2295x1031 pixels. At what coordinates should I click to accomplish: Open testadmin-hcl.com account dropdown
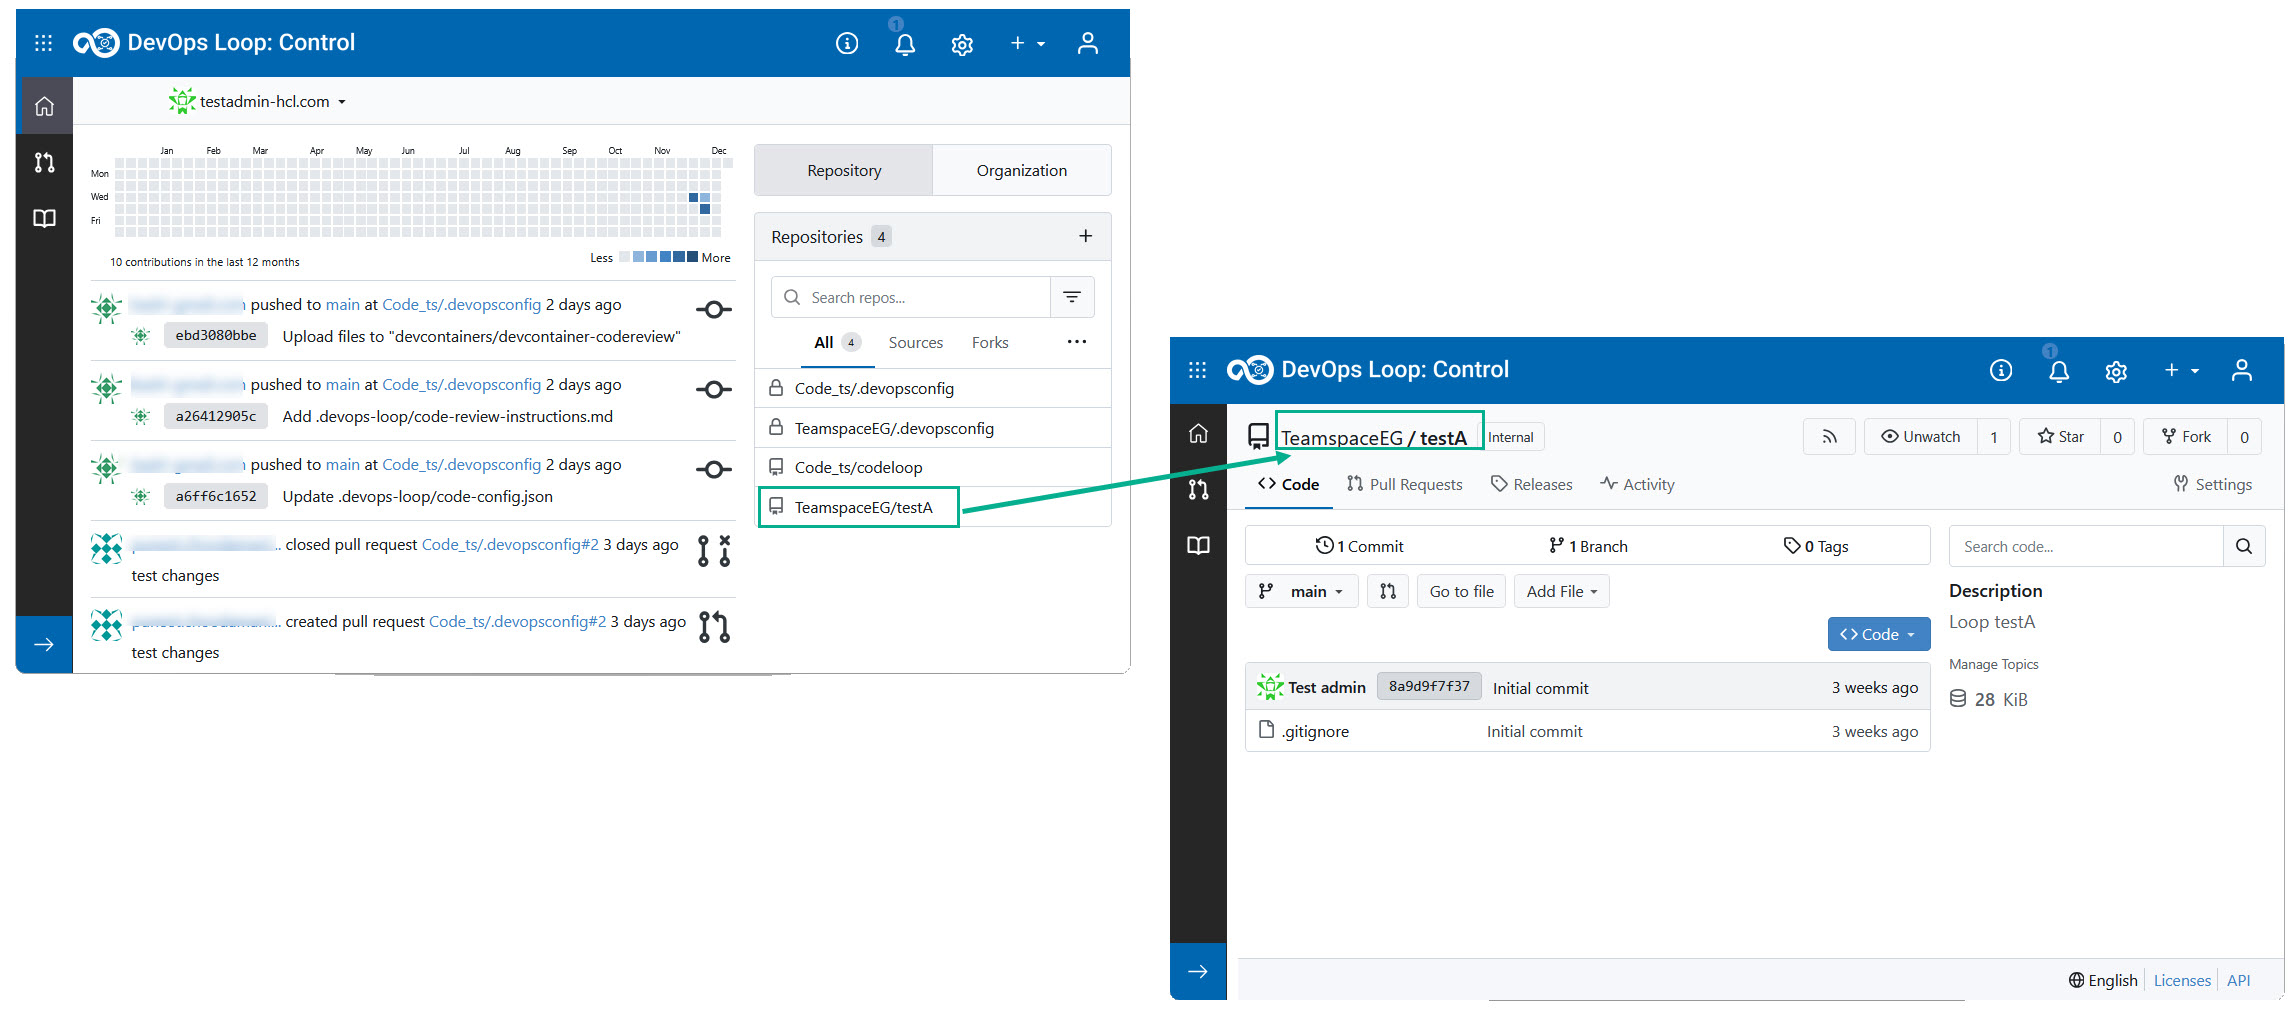click(x=258, y=101)
